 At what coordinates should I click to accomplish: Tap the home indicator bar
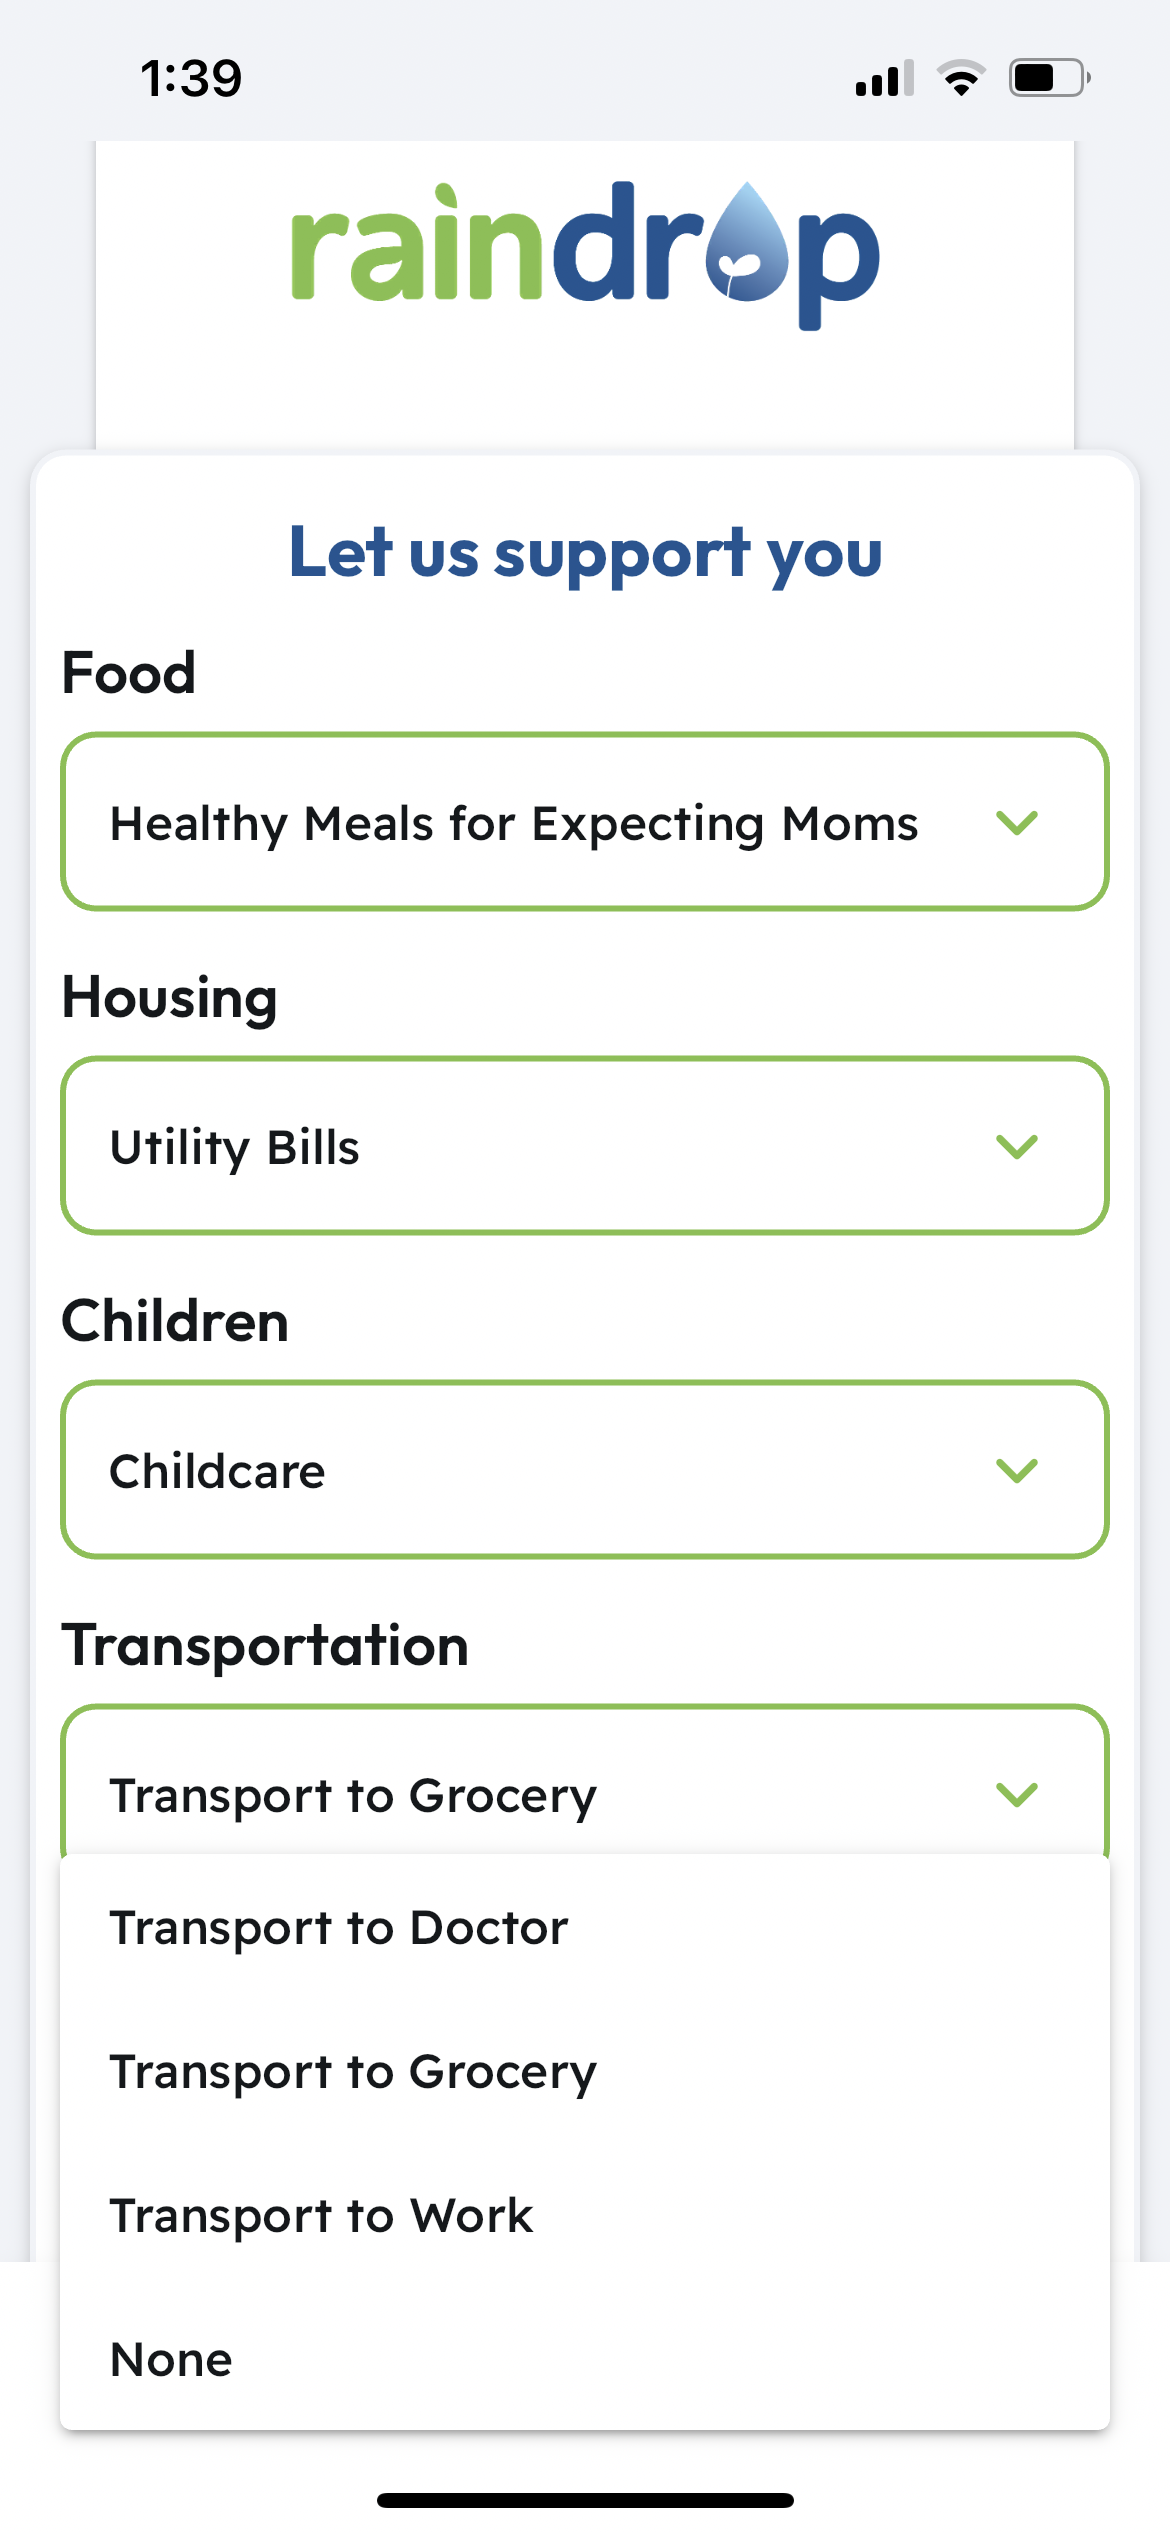tap(585, 2500)
